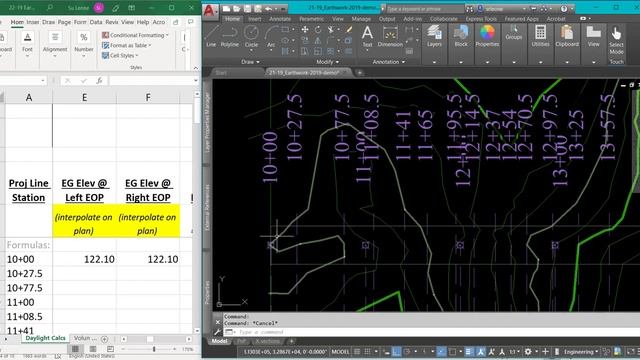The width and height of the screenshot is (640, 360).
Task: Expand the Draw panel dropdown
Action: tap(250, 62)
